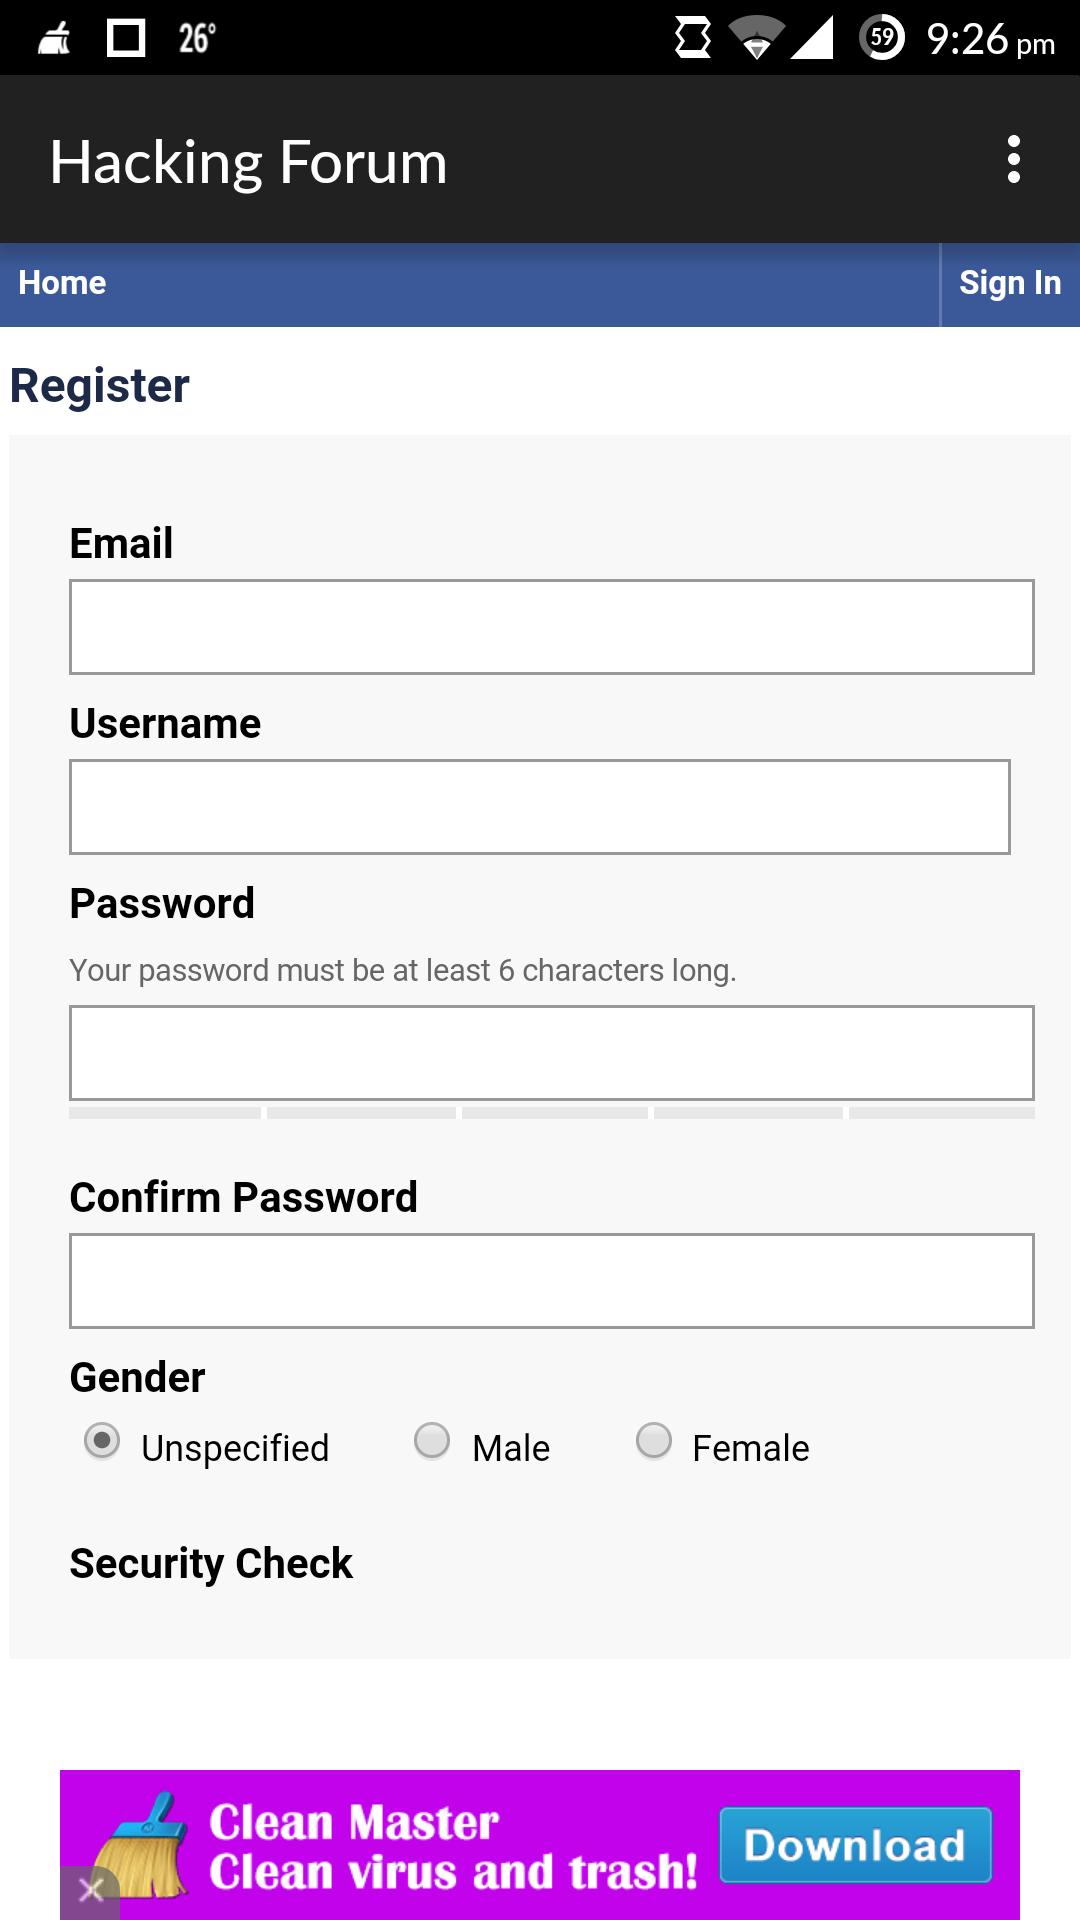Focus the Email input field
Viewport: 1080px width, 1920px height.
(551, 627)
